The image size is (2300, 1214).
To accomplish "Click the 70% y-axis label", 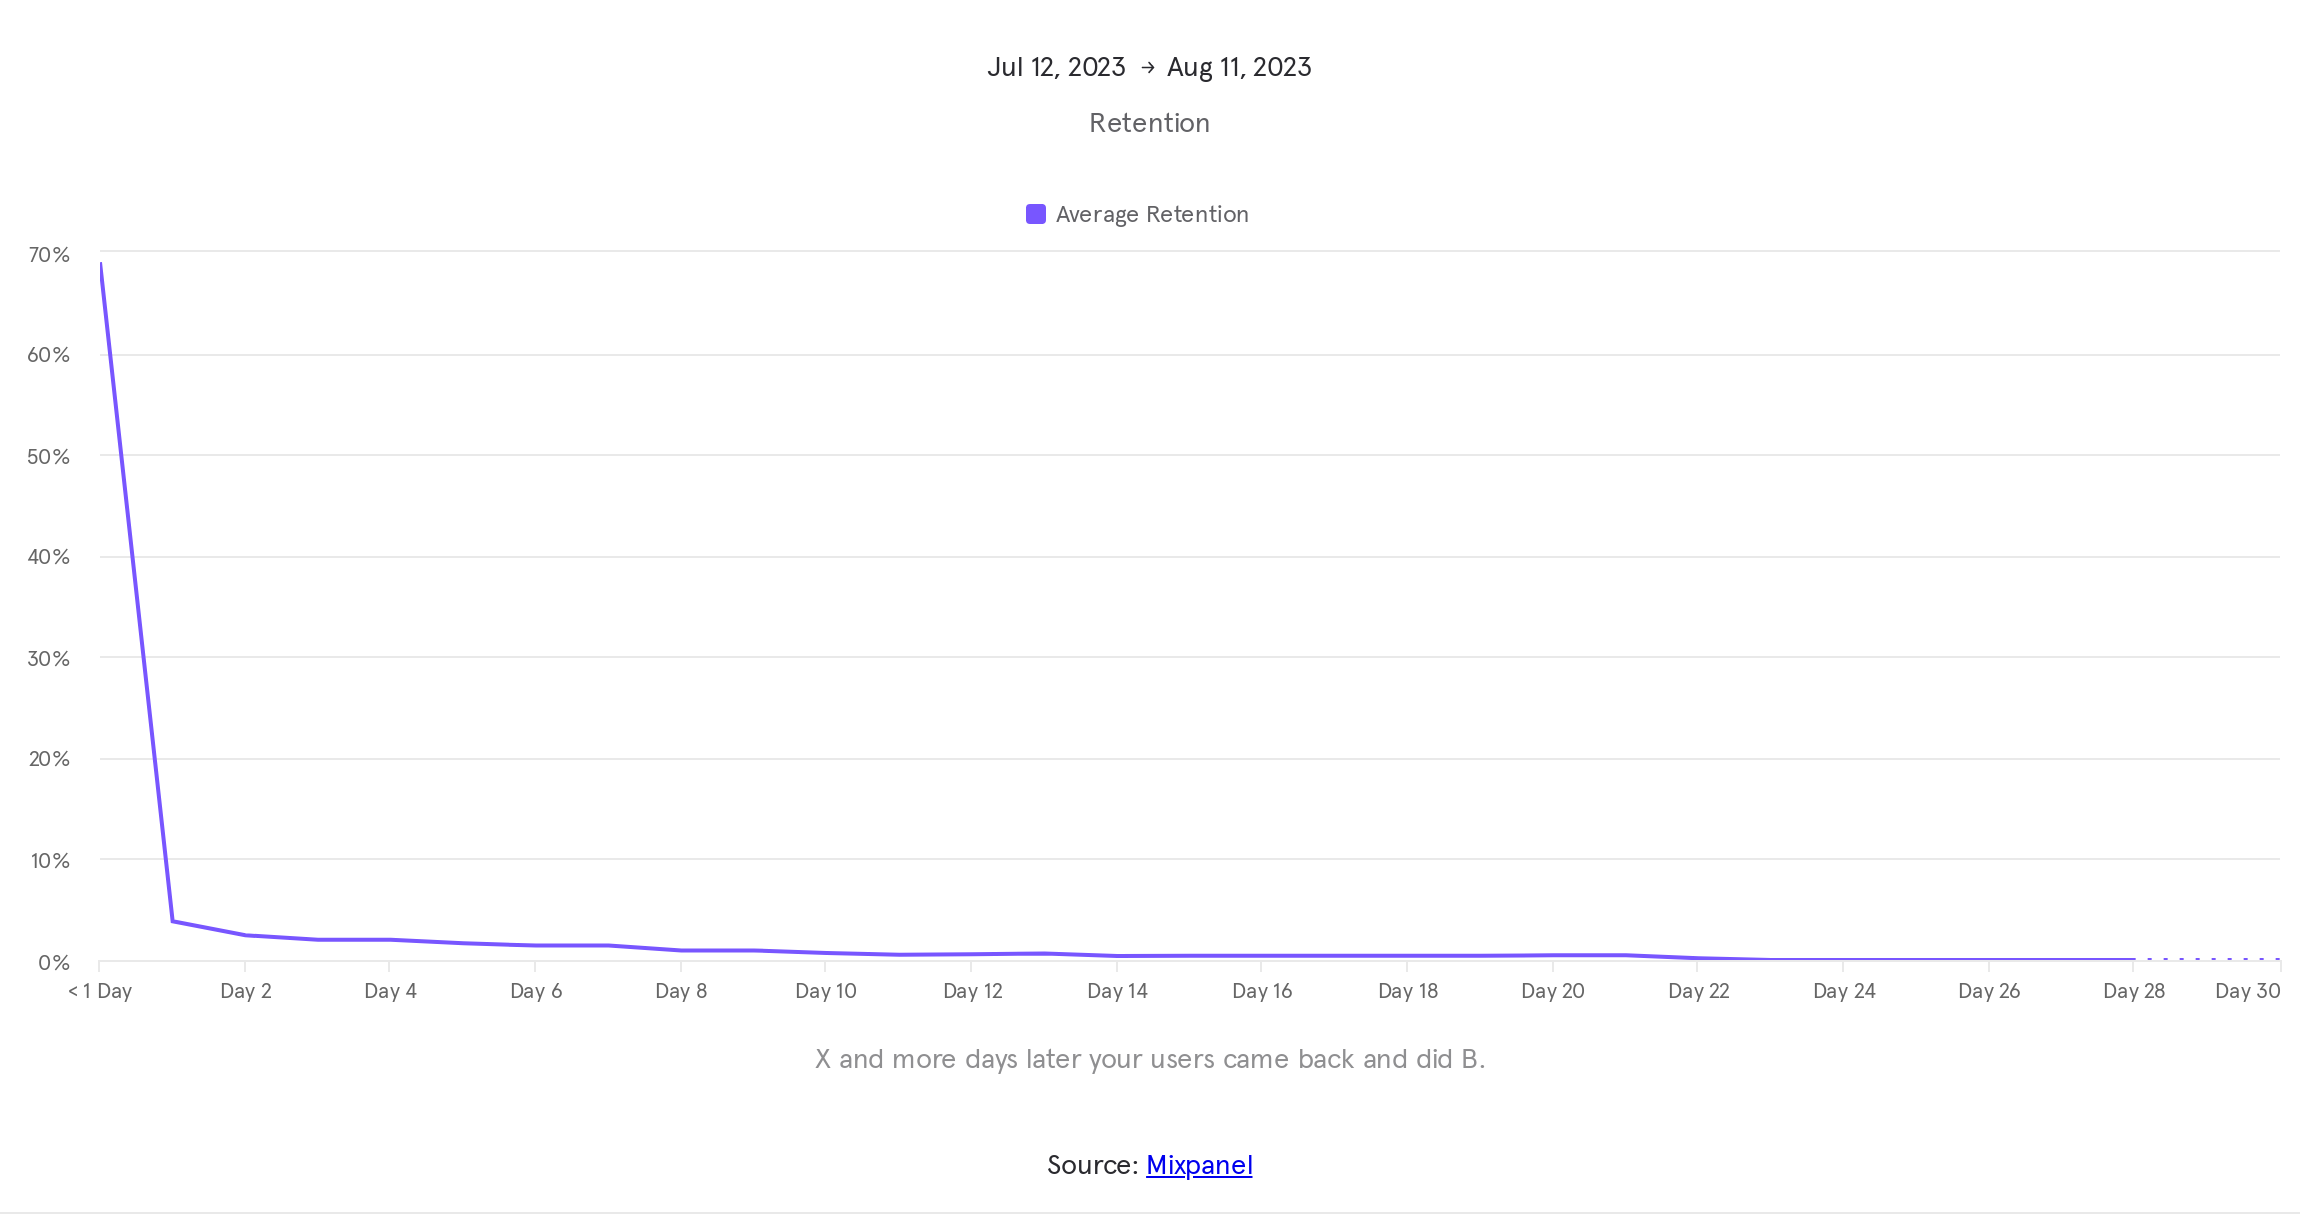I will pos(49,255).
